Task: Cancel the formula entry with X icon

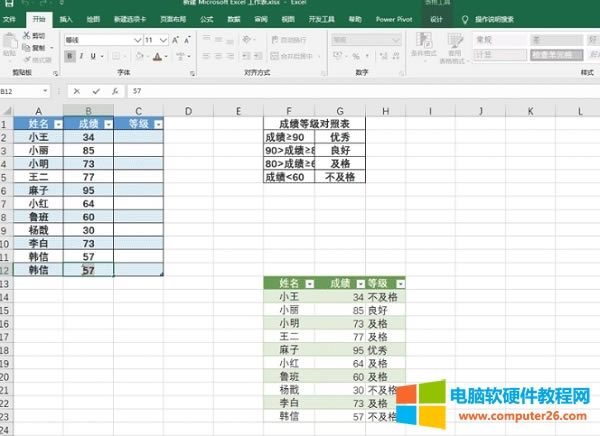Action: (x=77, y=90)
